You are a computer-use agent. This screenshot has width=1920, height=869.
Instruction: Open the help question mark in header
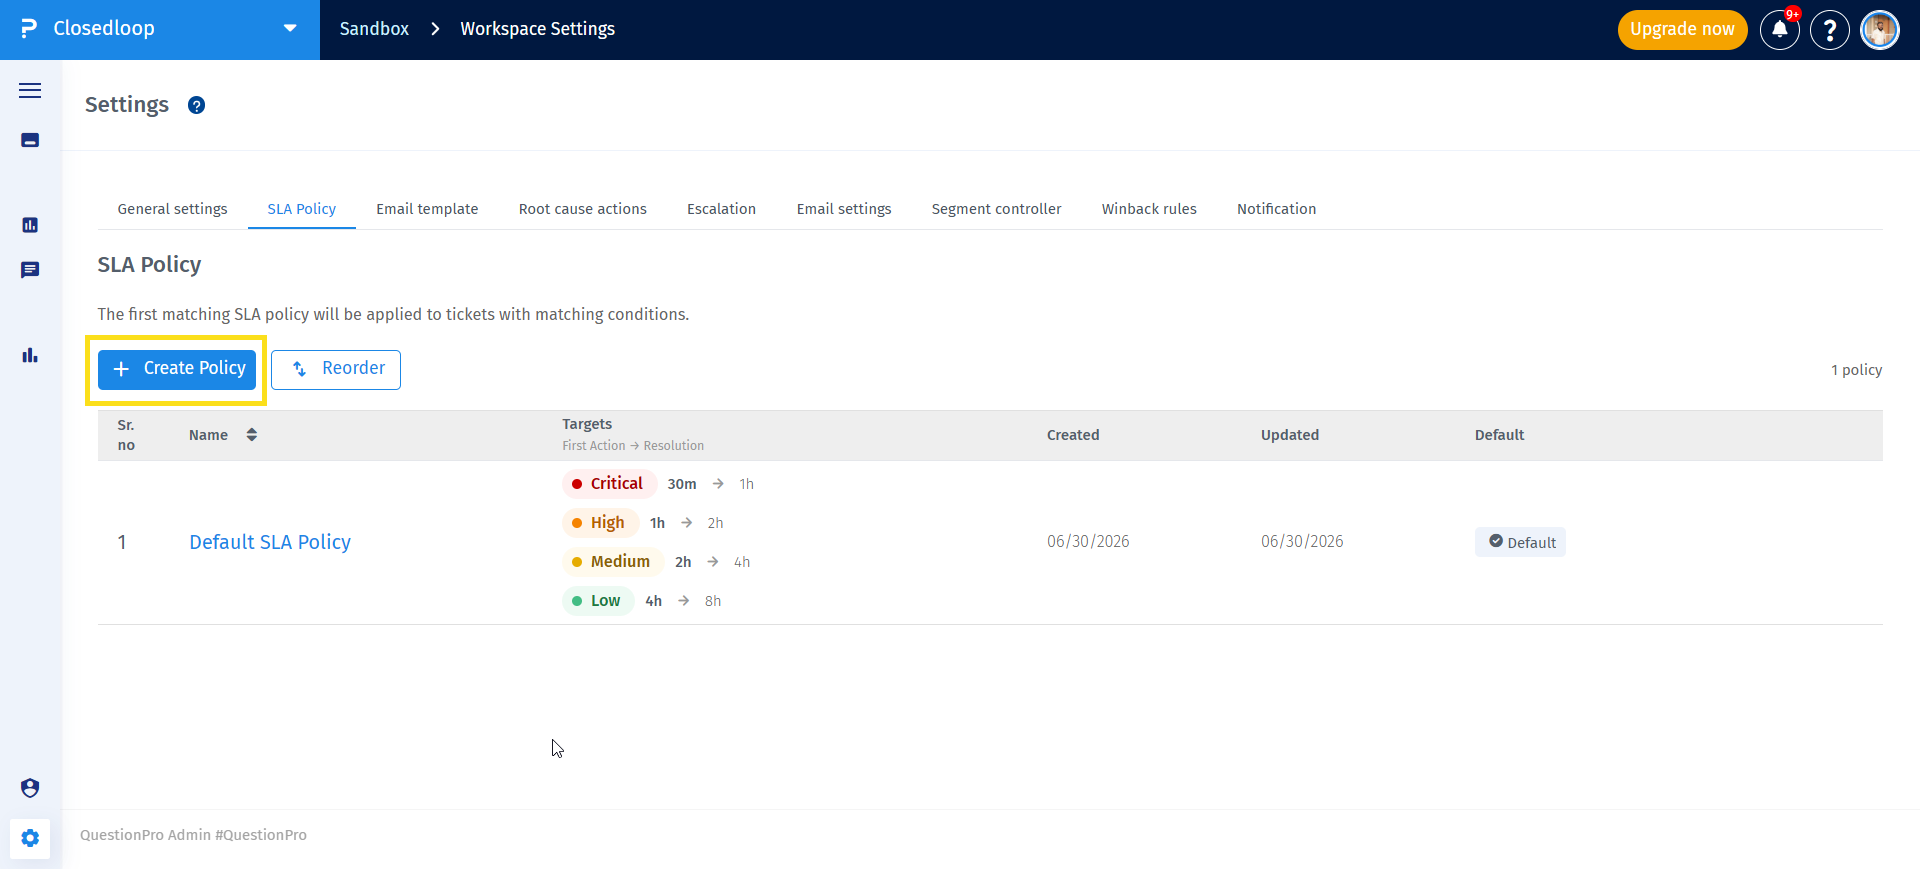point(1830,30)
